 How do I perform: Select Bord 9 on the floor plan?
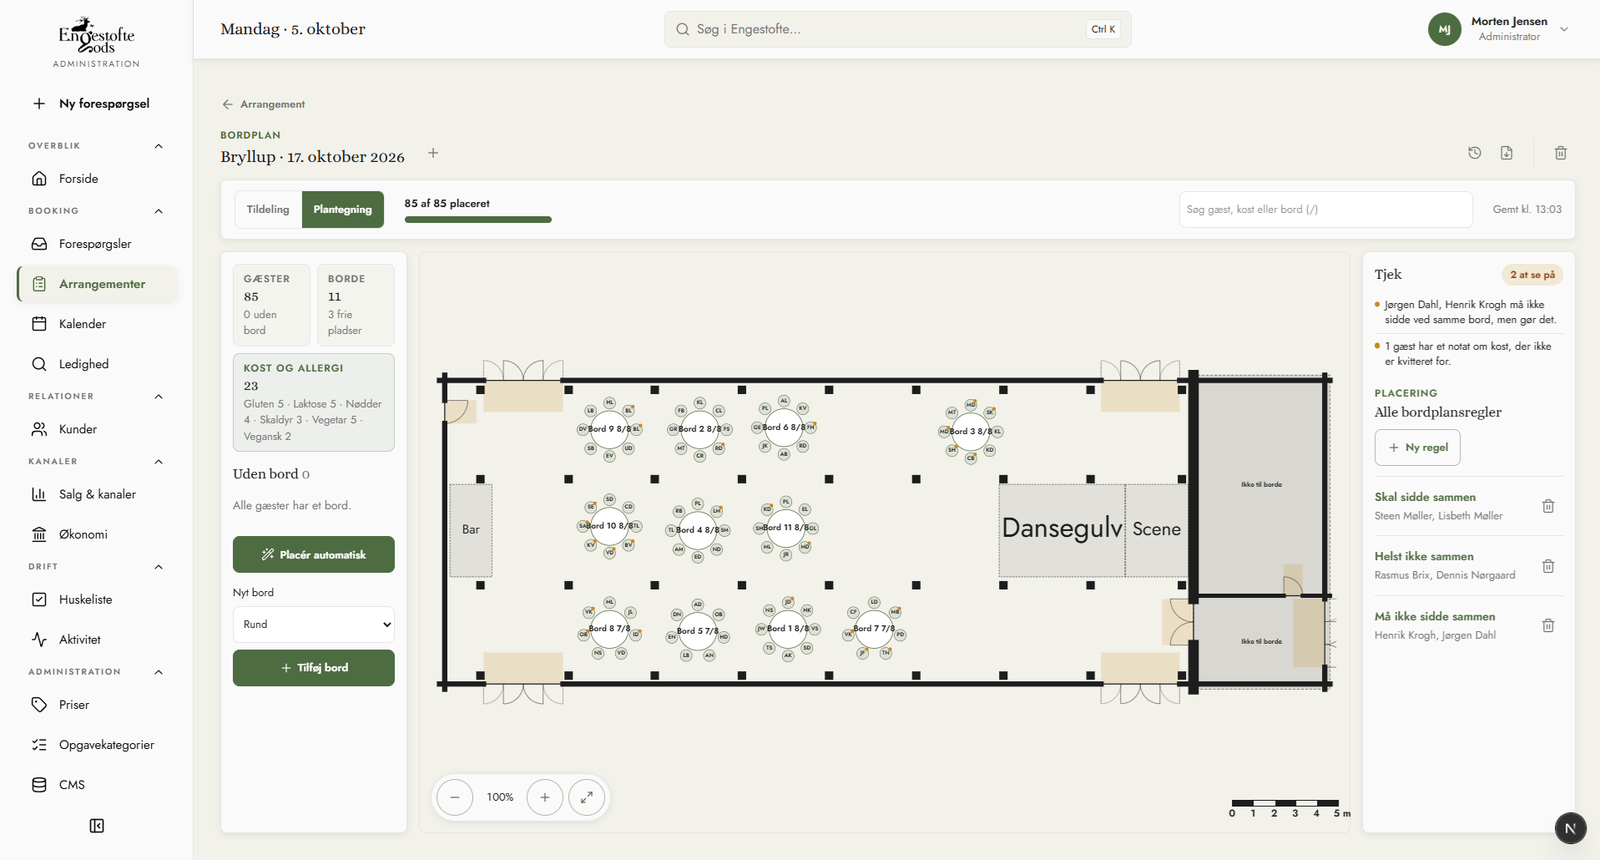pyautogui.click(x=609, y=429)
